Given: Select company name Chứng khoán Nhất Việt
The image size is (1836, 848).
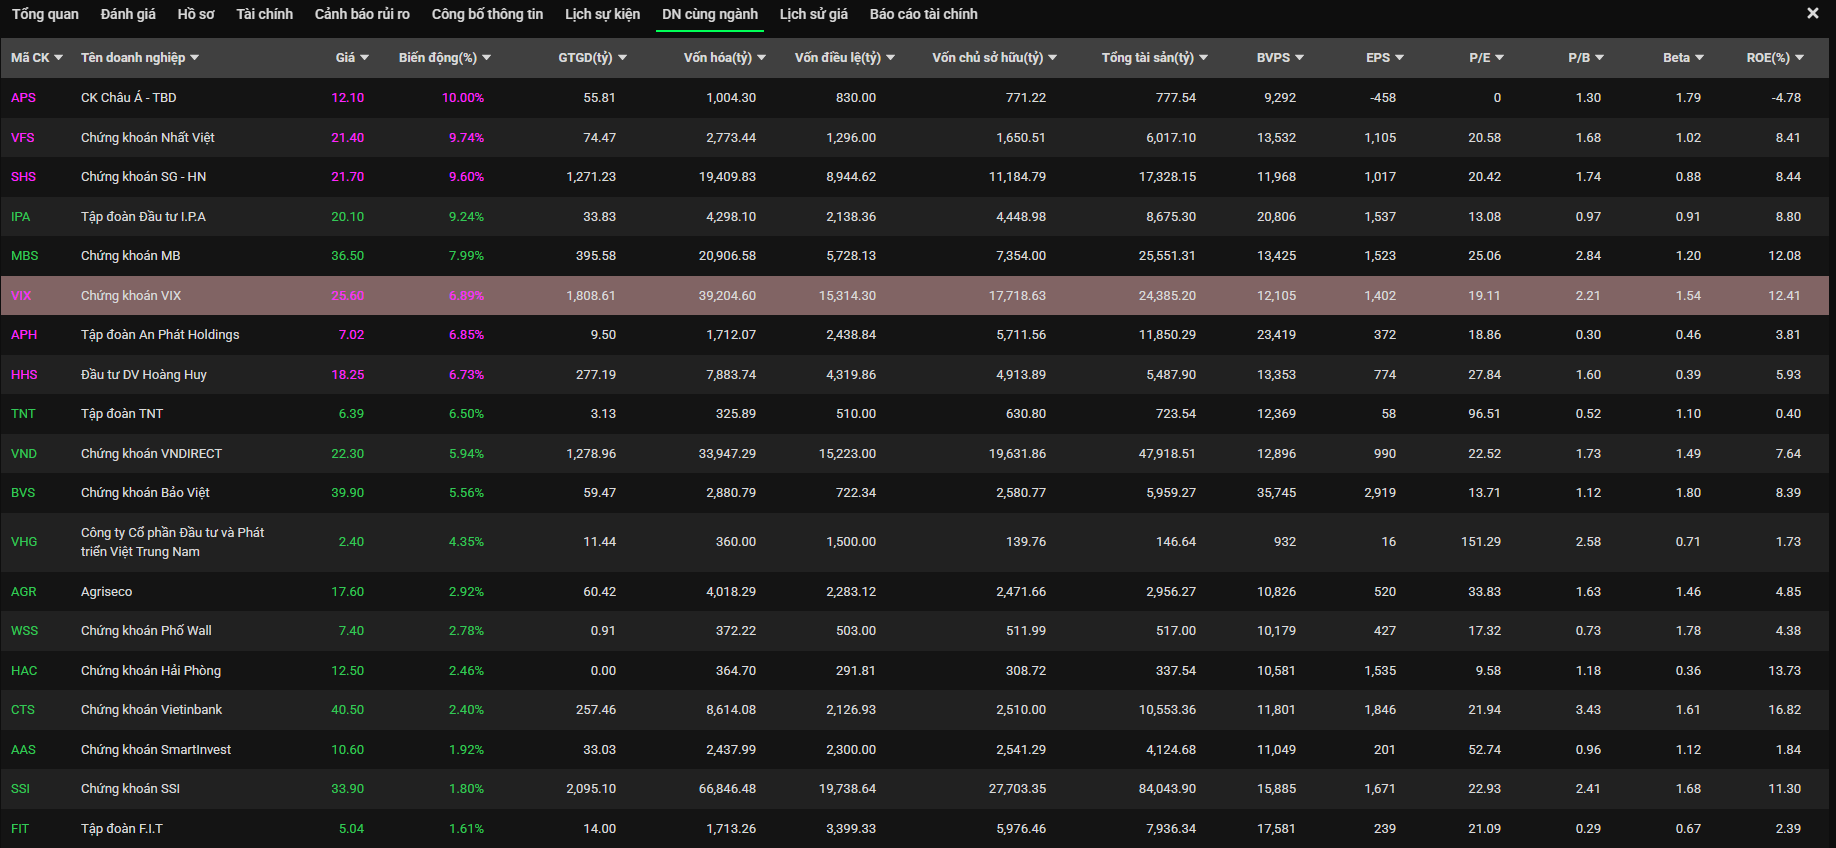Looking at the screenshot, I should [x=148, y=138].
